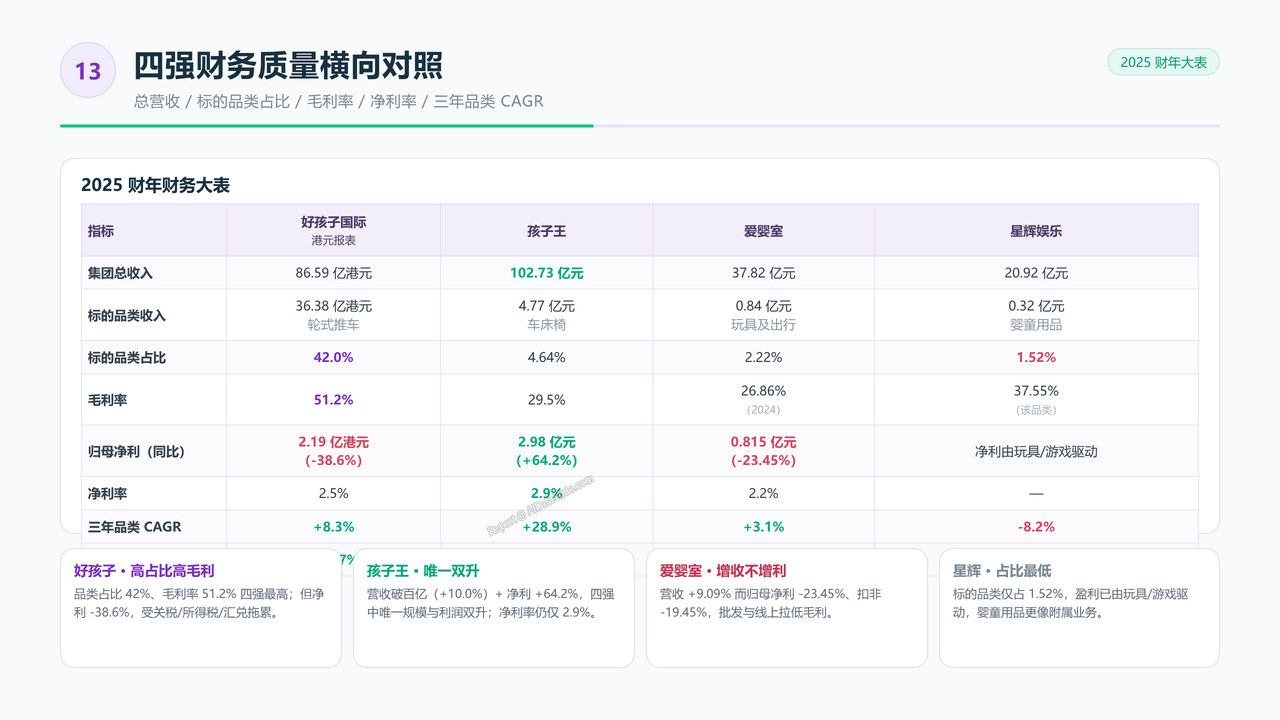Select the +8.3% CAGR value
Viewport: 1280px width, 720px height.
[334, 526]
